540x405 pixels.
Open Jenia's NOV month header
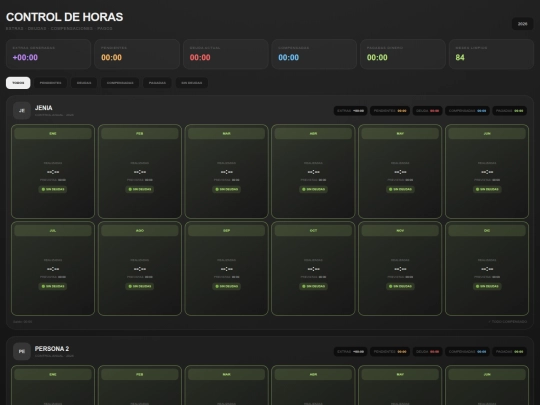[x=400, y=231]
